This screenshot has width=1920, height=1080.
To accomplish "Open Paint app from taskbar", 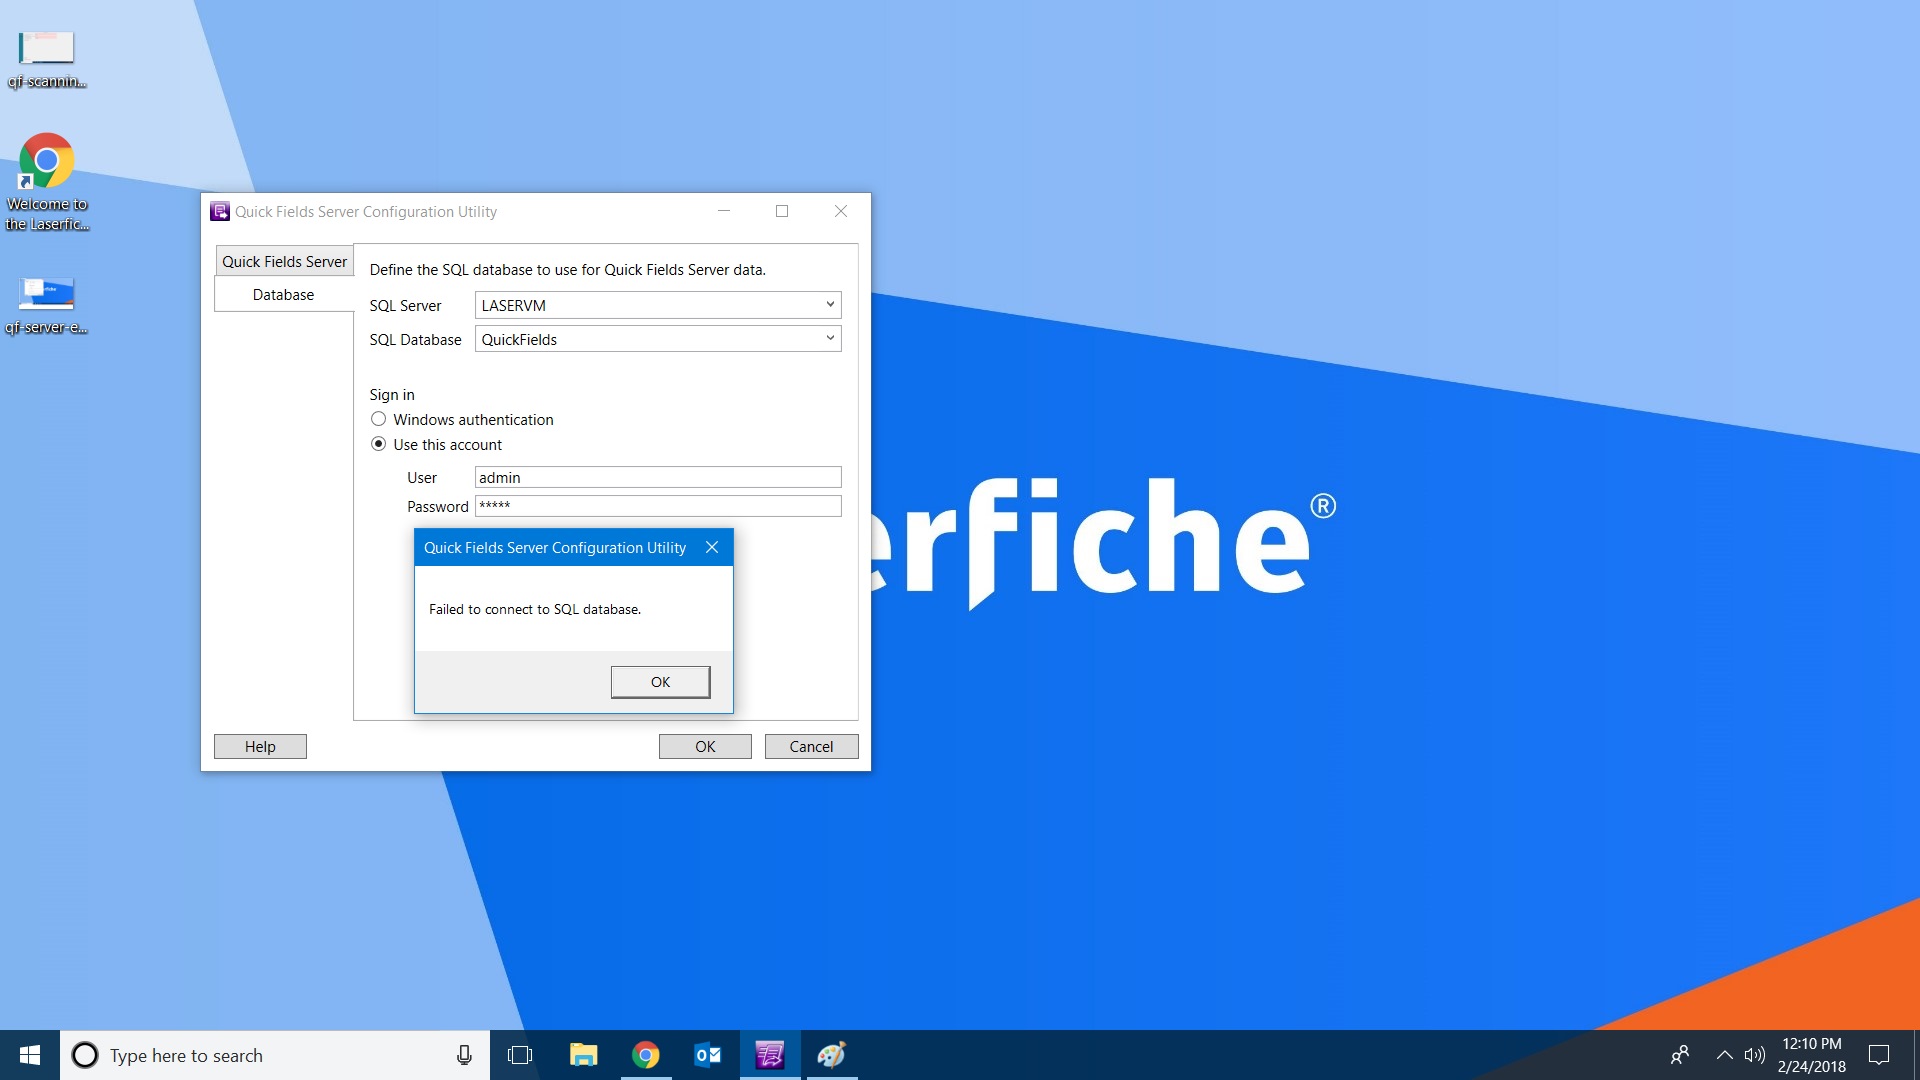I will coord(831,1055).
